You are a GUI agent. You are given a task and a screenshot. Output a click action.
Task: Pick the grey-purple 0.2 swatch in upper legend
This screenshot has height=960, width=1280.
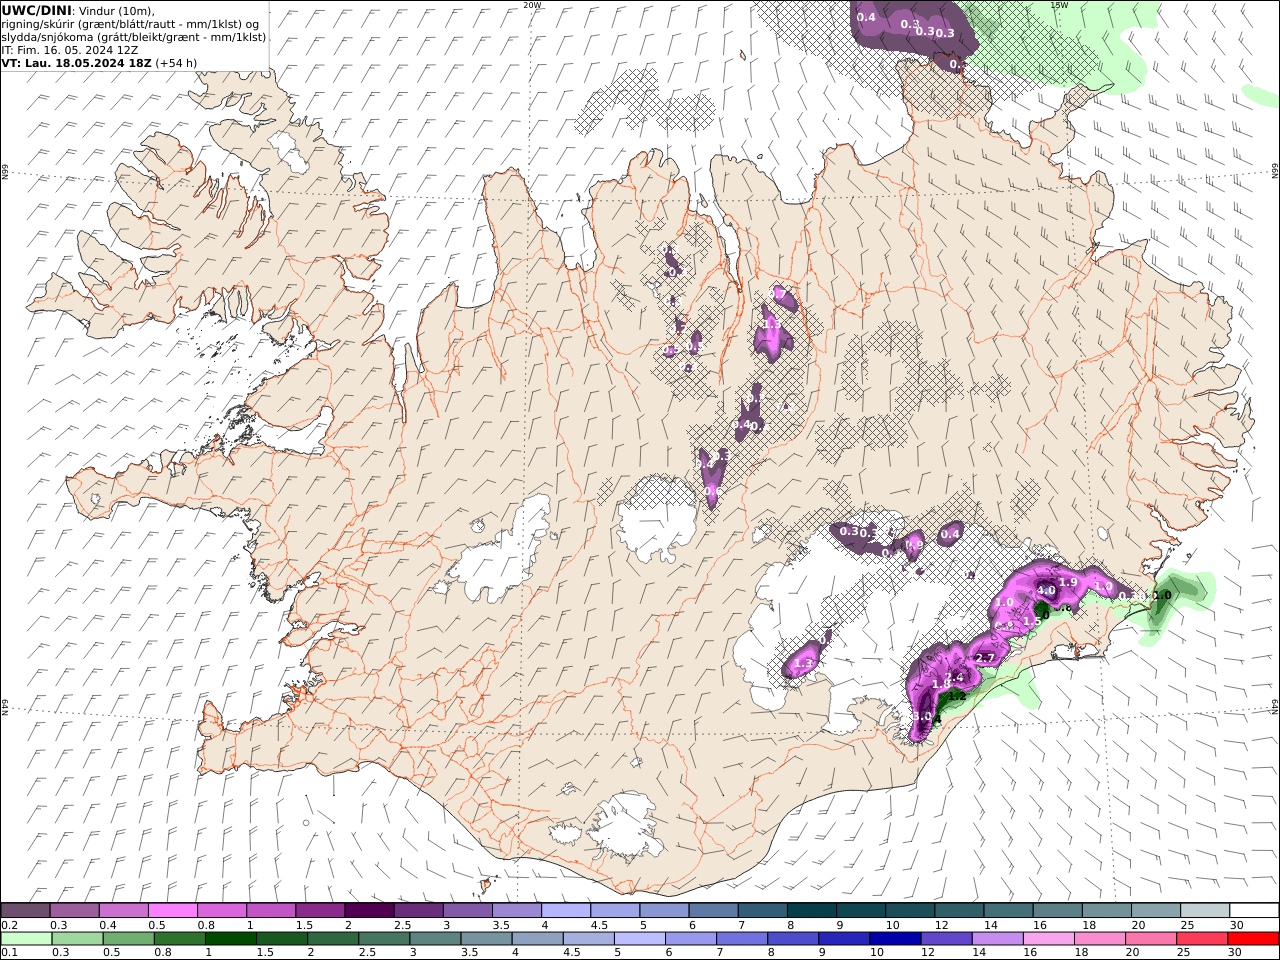pyautogui.click(x=26, y=911)
